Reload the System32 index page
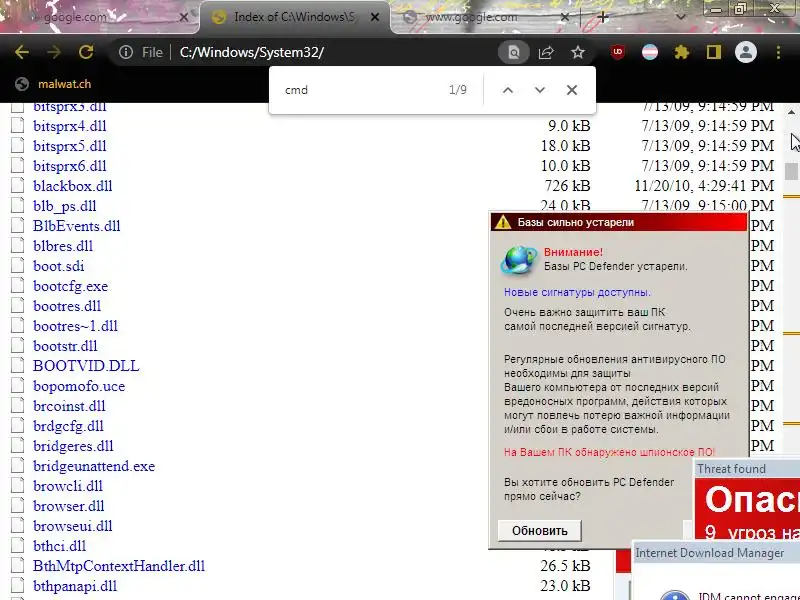 pos(86,52)
